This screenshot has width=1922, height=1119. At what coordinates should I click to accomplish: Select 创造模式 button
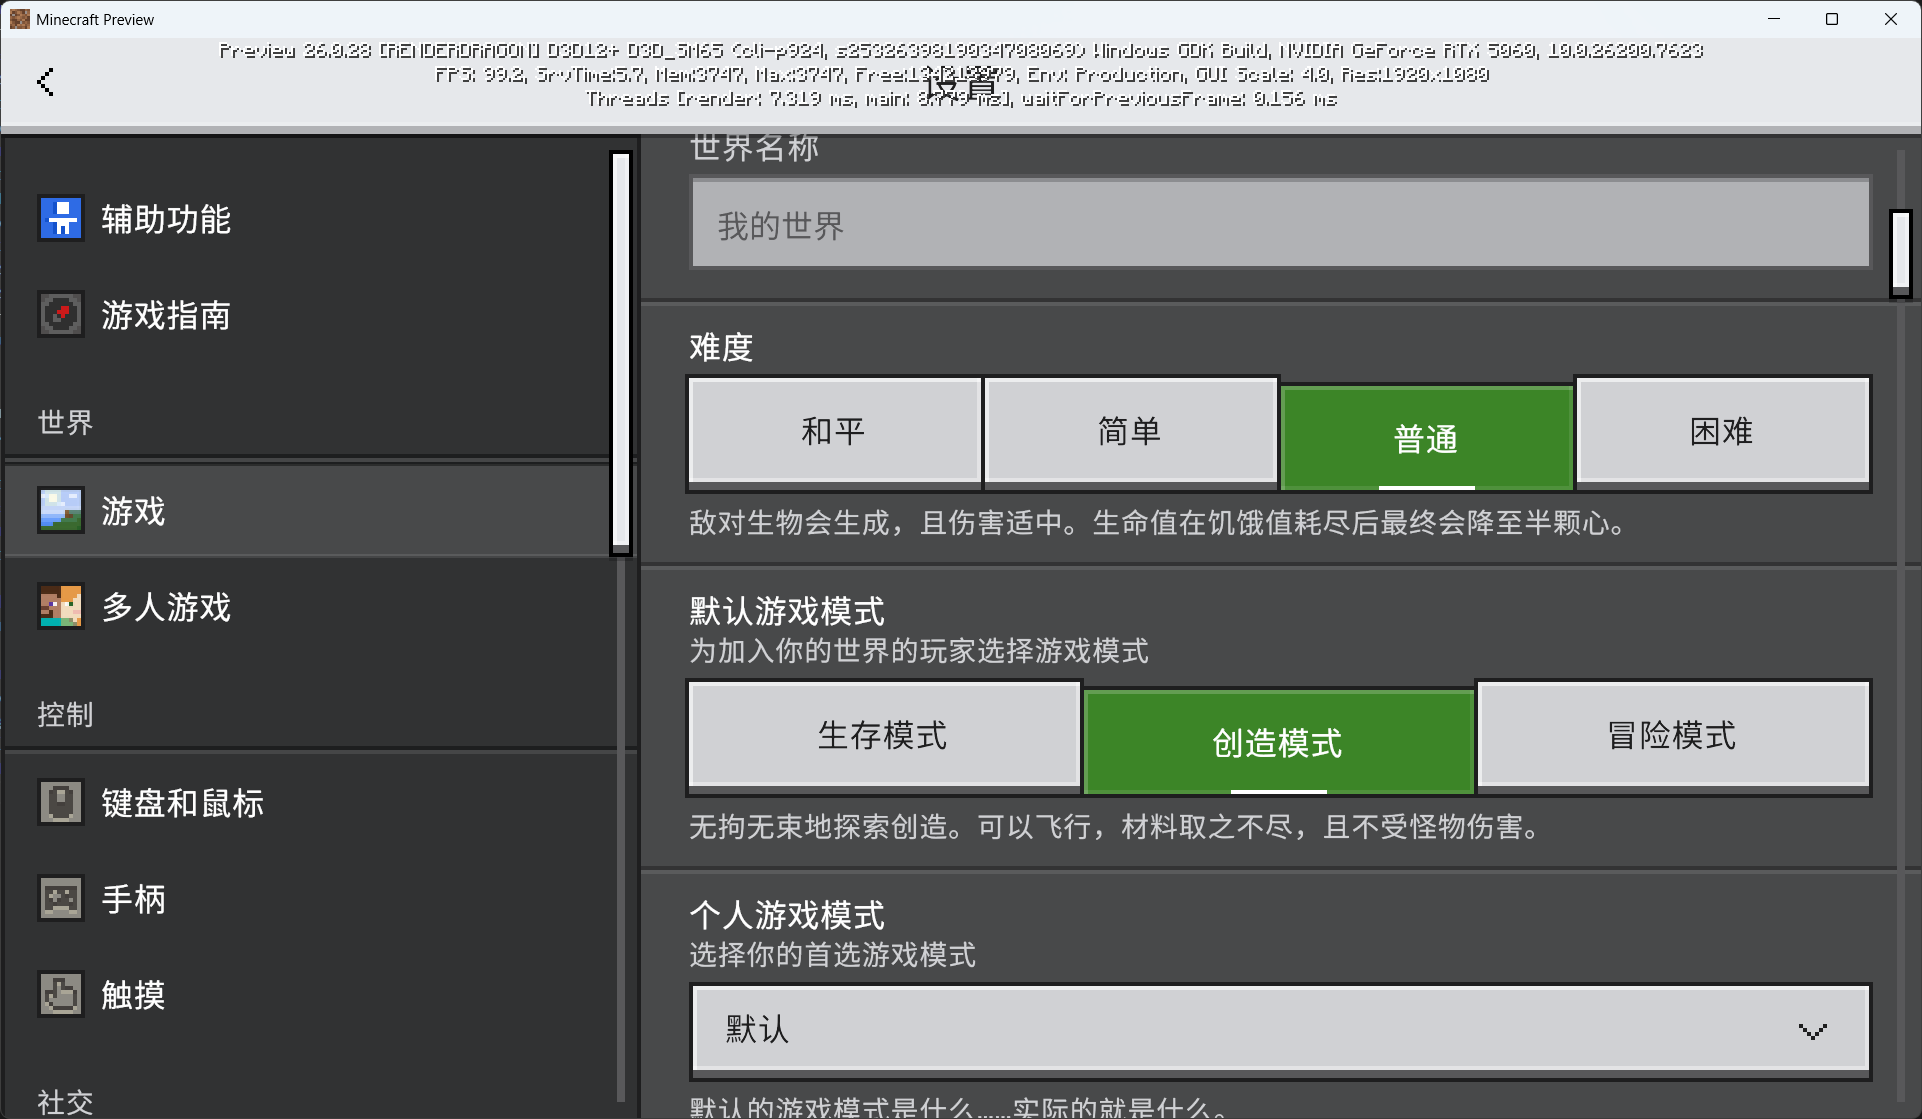1278,741
